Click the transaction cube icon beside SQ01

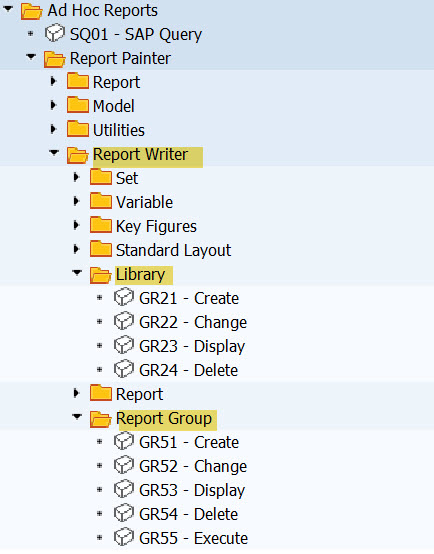pos(54,34)
